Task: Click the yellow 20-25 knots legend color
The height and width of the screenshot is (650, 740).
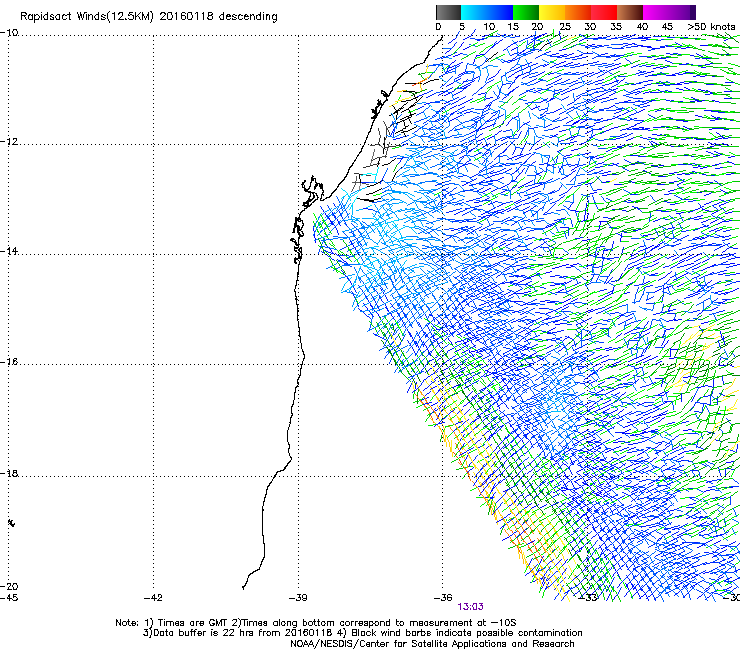Action: coord(552,12)
